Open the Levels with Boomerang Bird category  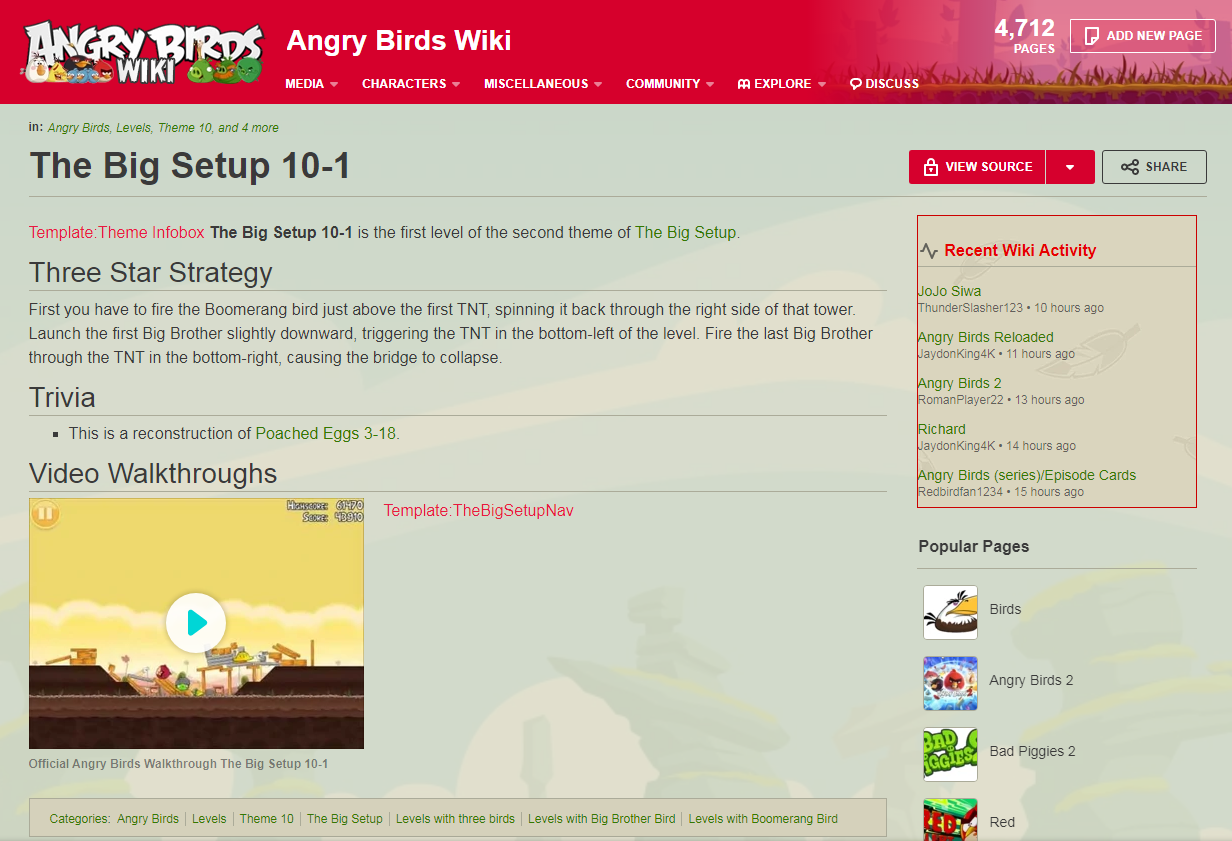[763, 819]
